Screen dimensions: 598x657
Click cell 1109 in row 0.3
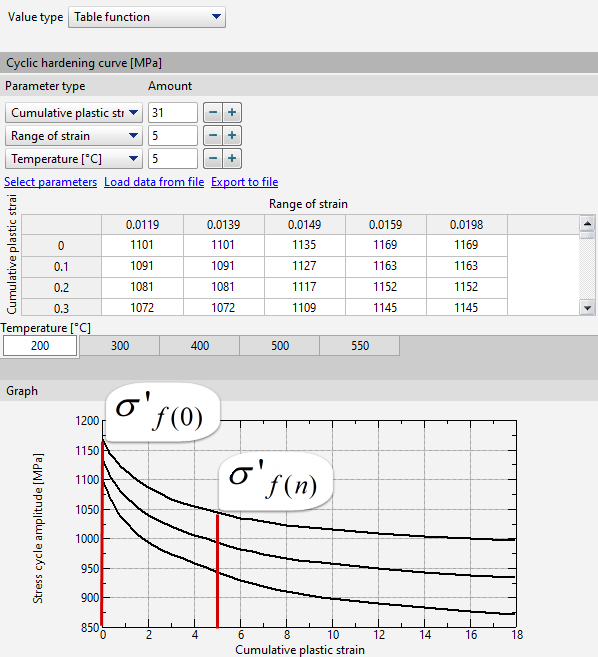304,308
